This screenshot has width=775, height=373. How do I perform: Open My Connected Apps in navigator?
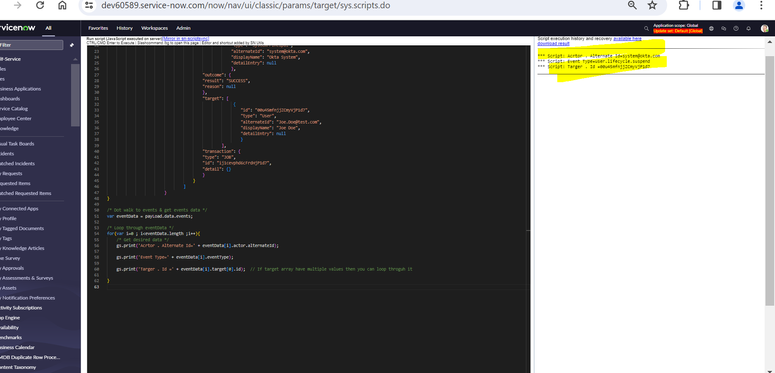tap(19, 208)
